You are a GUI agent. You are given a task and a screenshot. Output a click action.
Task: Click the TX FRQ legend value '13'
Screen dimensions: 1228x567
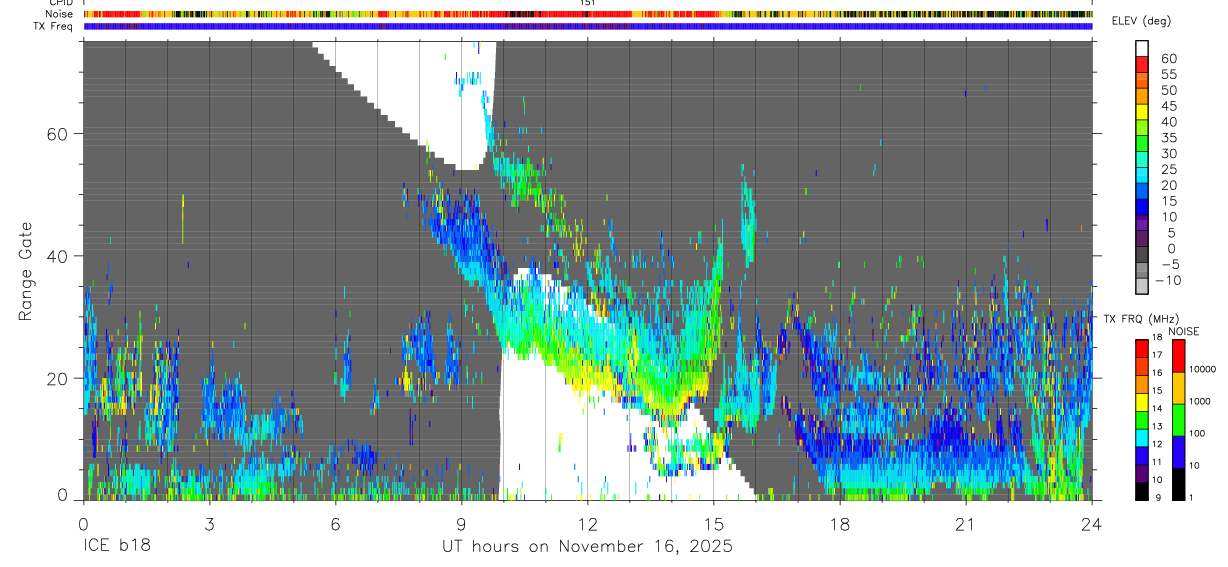(x=1156, y=426)
